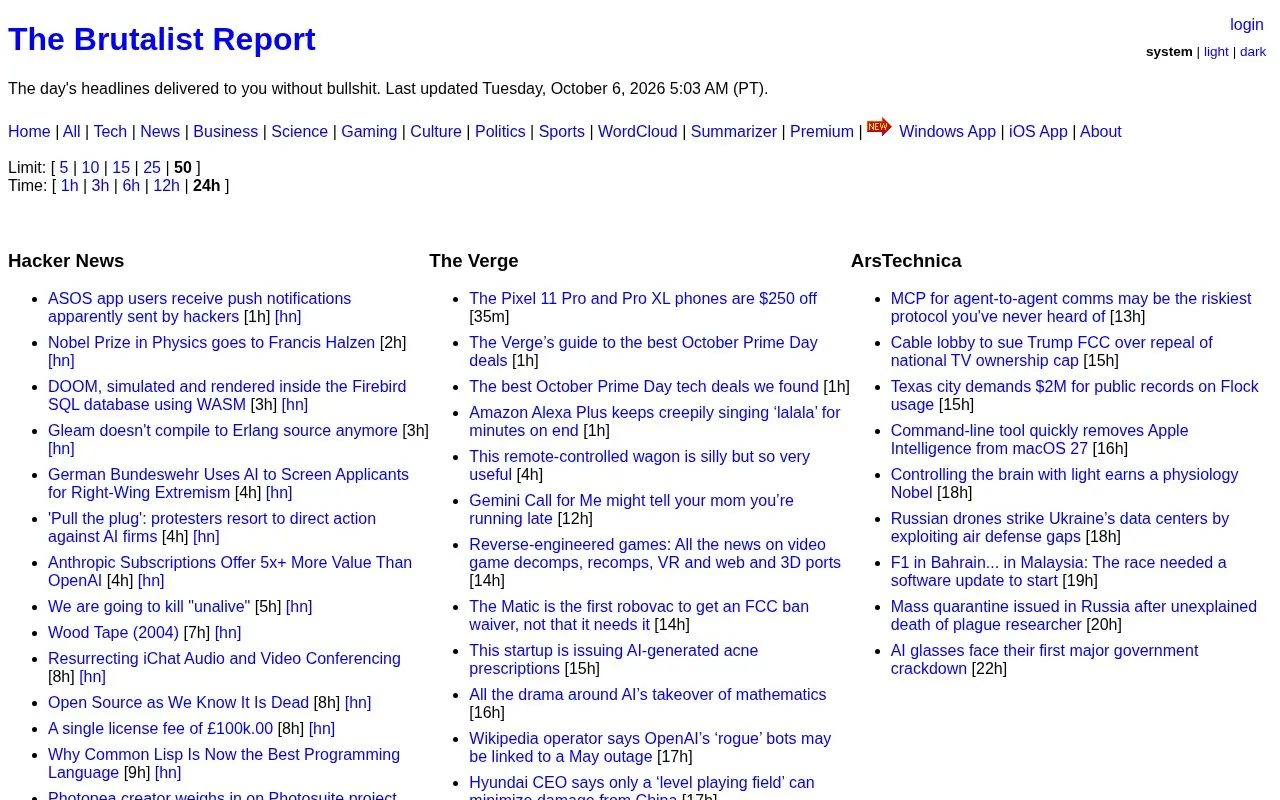This screenshot has width=1280, height=800.
Task: Switch theme to dark
Action: (x=1253, y=52)
